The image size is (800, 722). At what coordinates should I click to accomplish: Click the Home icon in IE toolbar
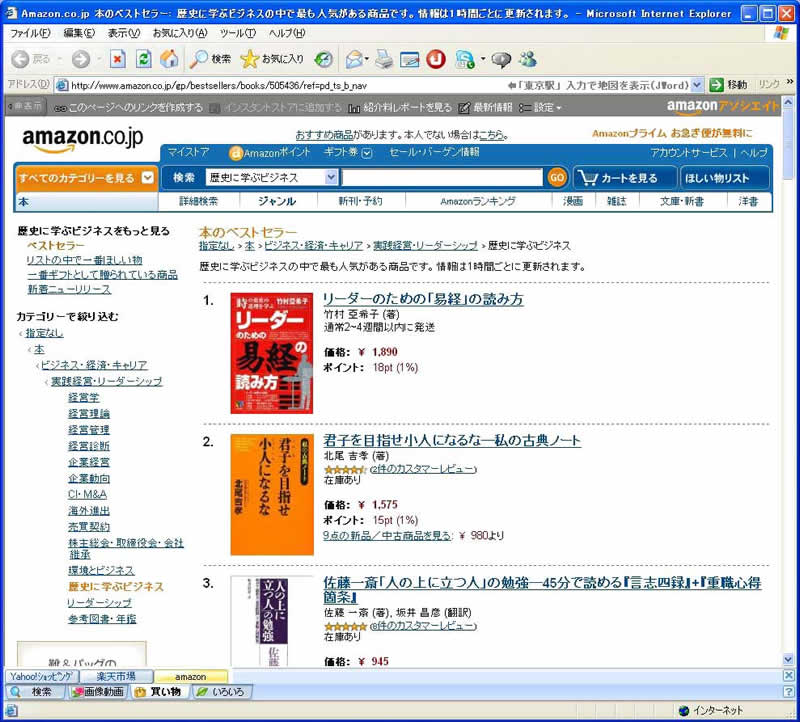coord(169,59)
